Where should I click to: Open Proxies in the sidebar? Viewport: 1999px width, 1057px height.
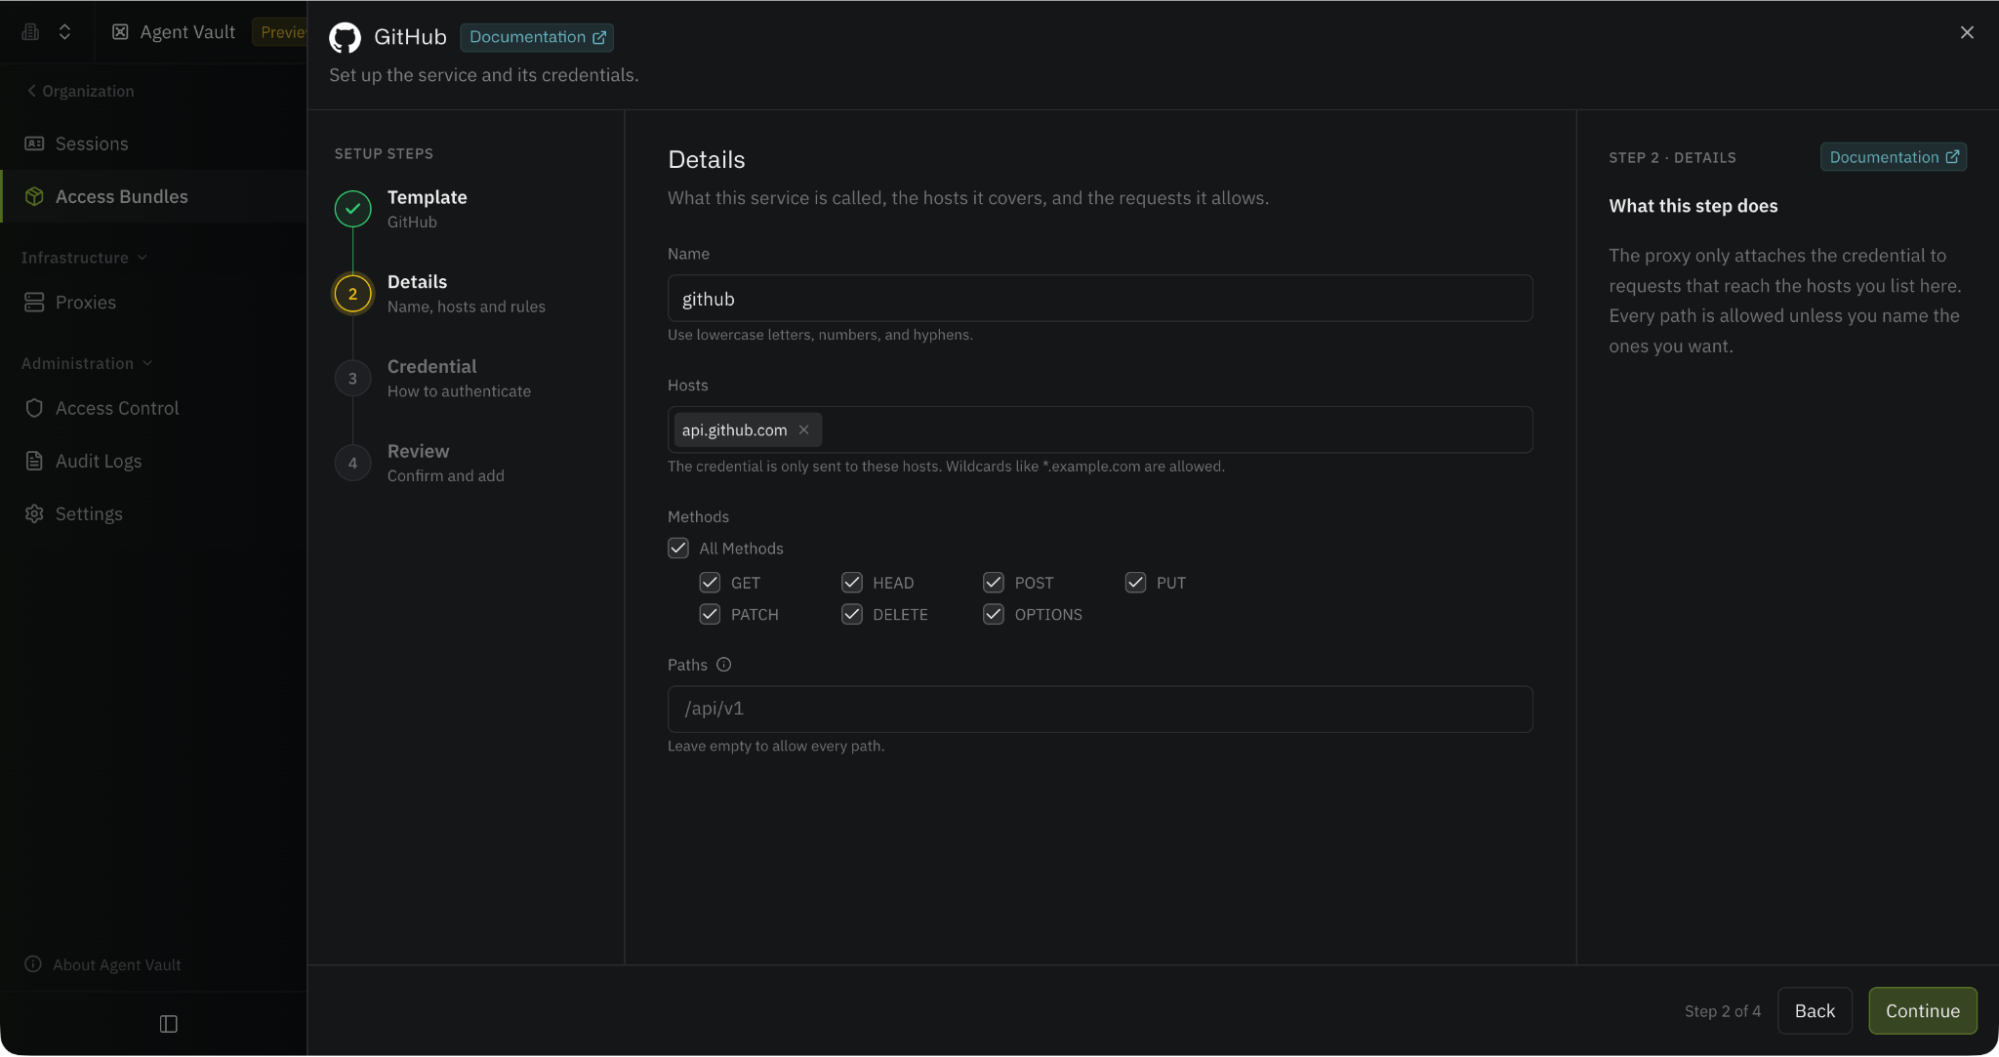tap(153, 302)
